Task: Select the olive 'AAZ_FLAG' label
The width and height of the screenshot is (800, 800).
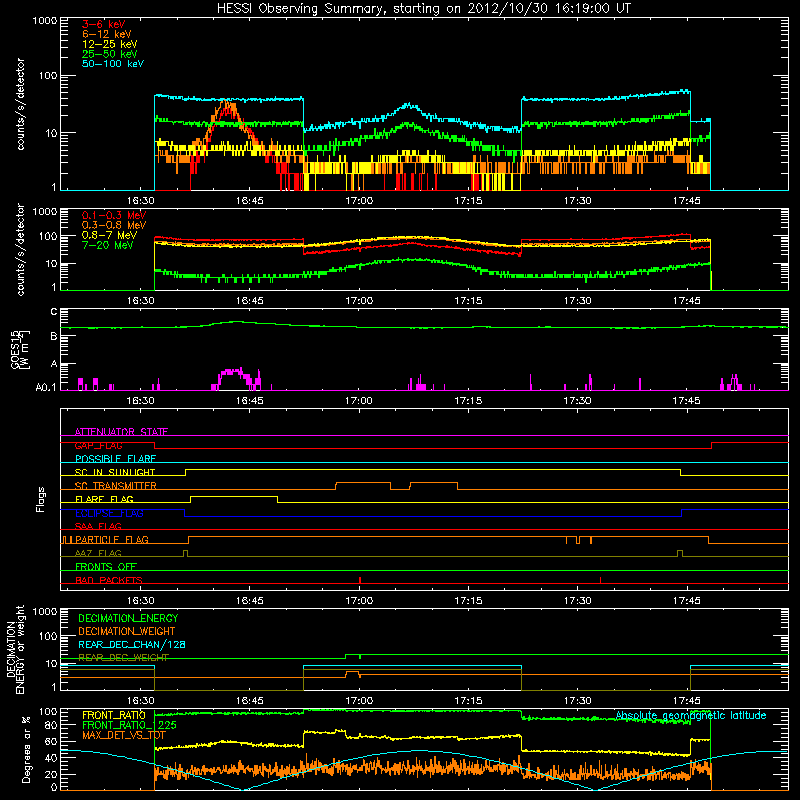Action: coord(98,553)
